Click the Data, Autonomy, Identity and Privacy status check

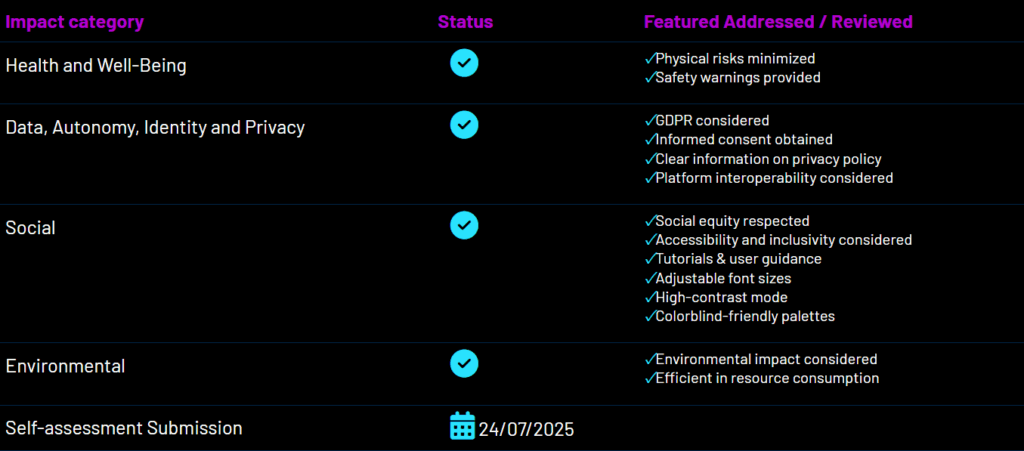[x=464, y=125]
